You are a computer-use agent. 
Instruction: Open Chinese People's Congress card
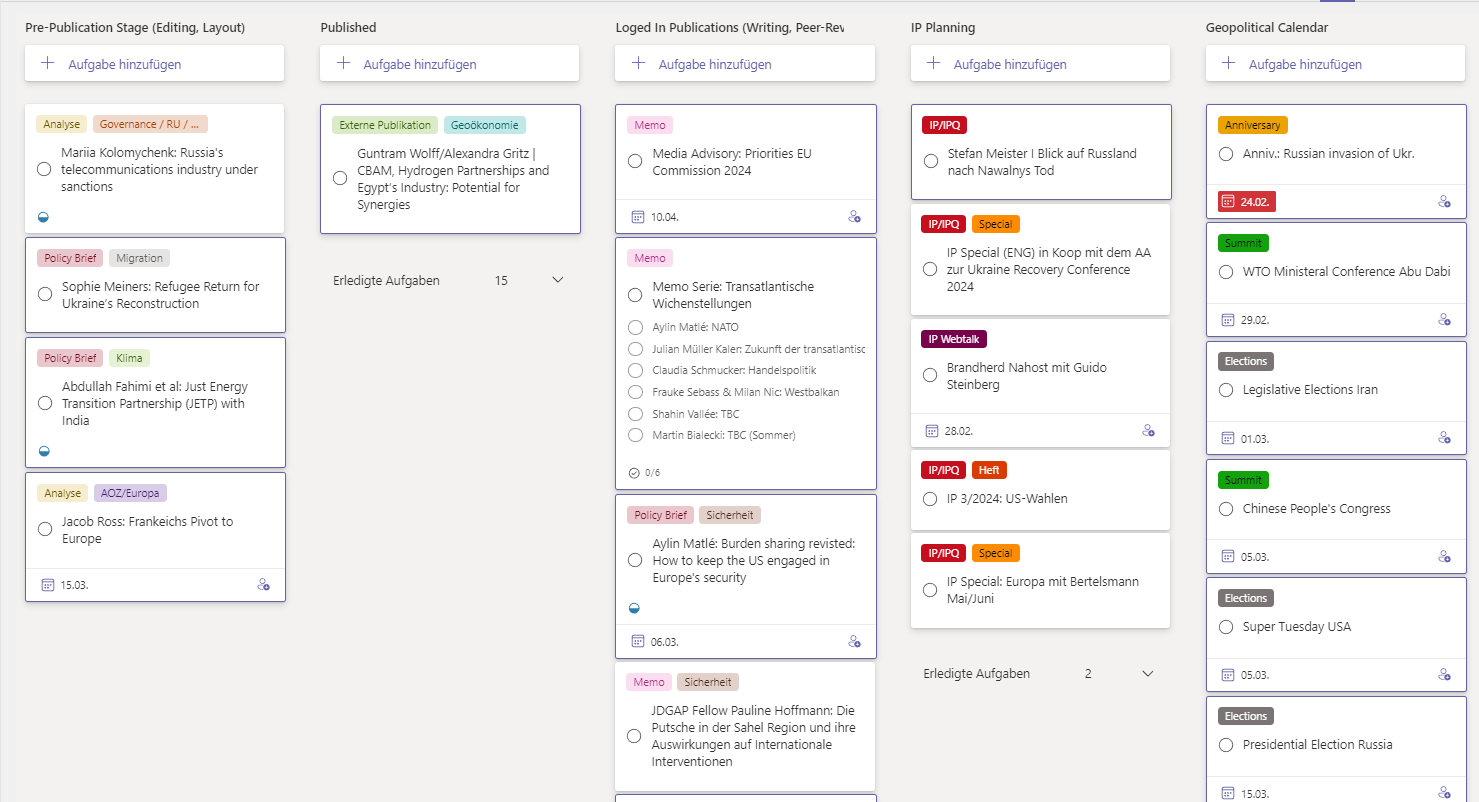coord(1316,509)
